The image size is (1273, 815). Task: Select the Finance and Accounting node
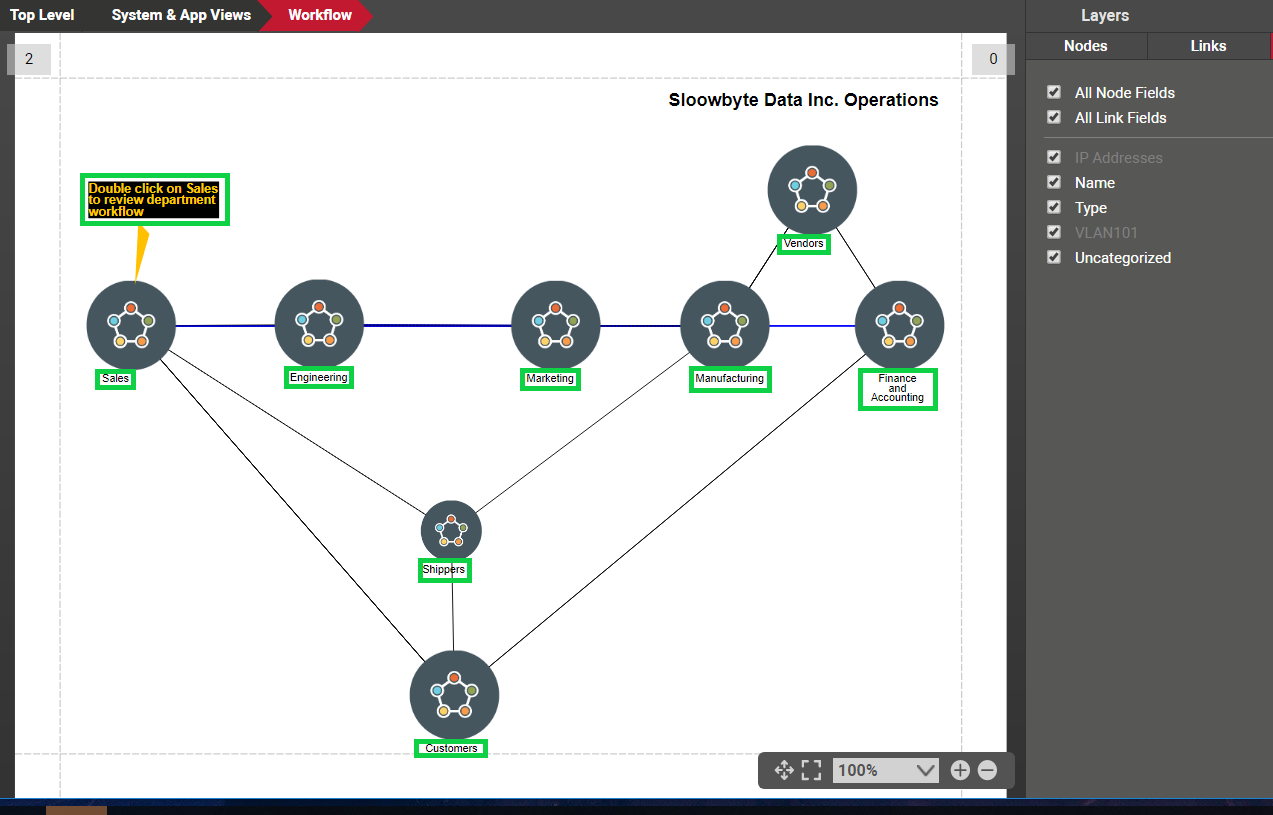(x=899, y=325)
